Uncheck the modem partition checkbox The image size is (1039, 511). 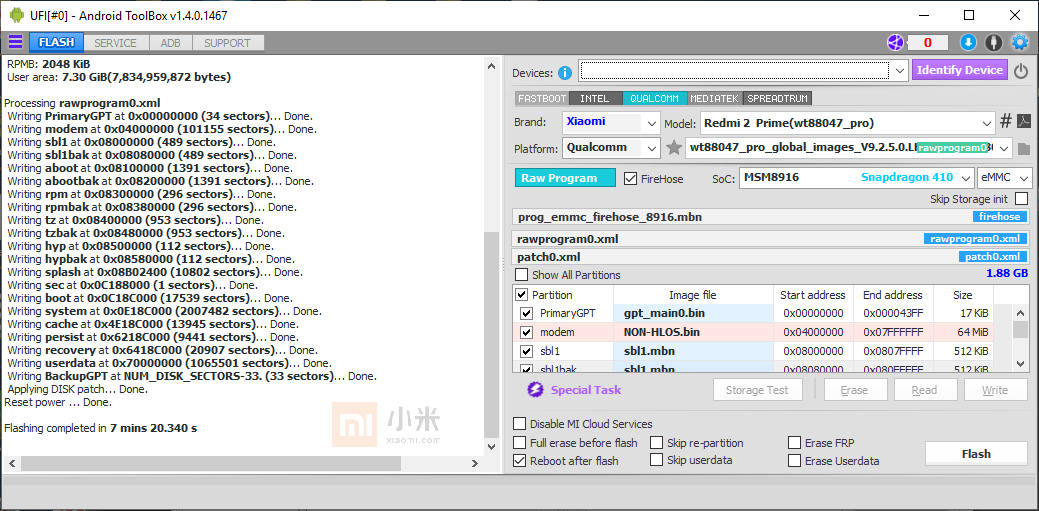[x=527, y=332]
